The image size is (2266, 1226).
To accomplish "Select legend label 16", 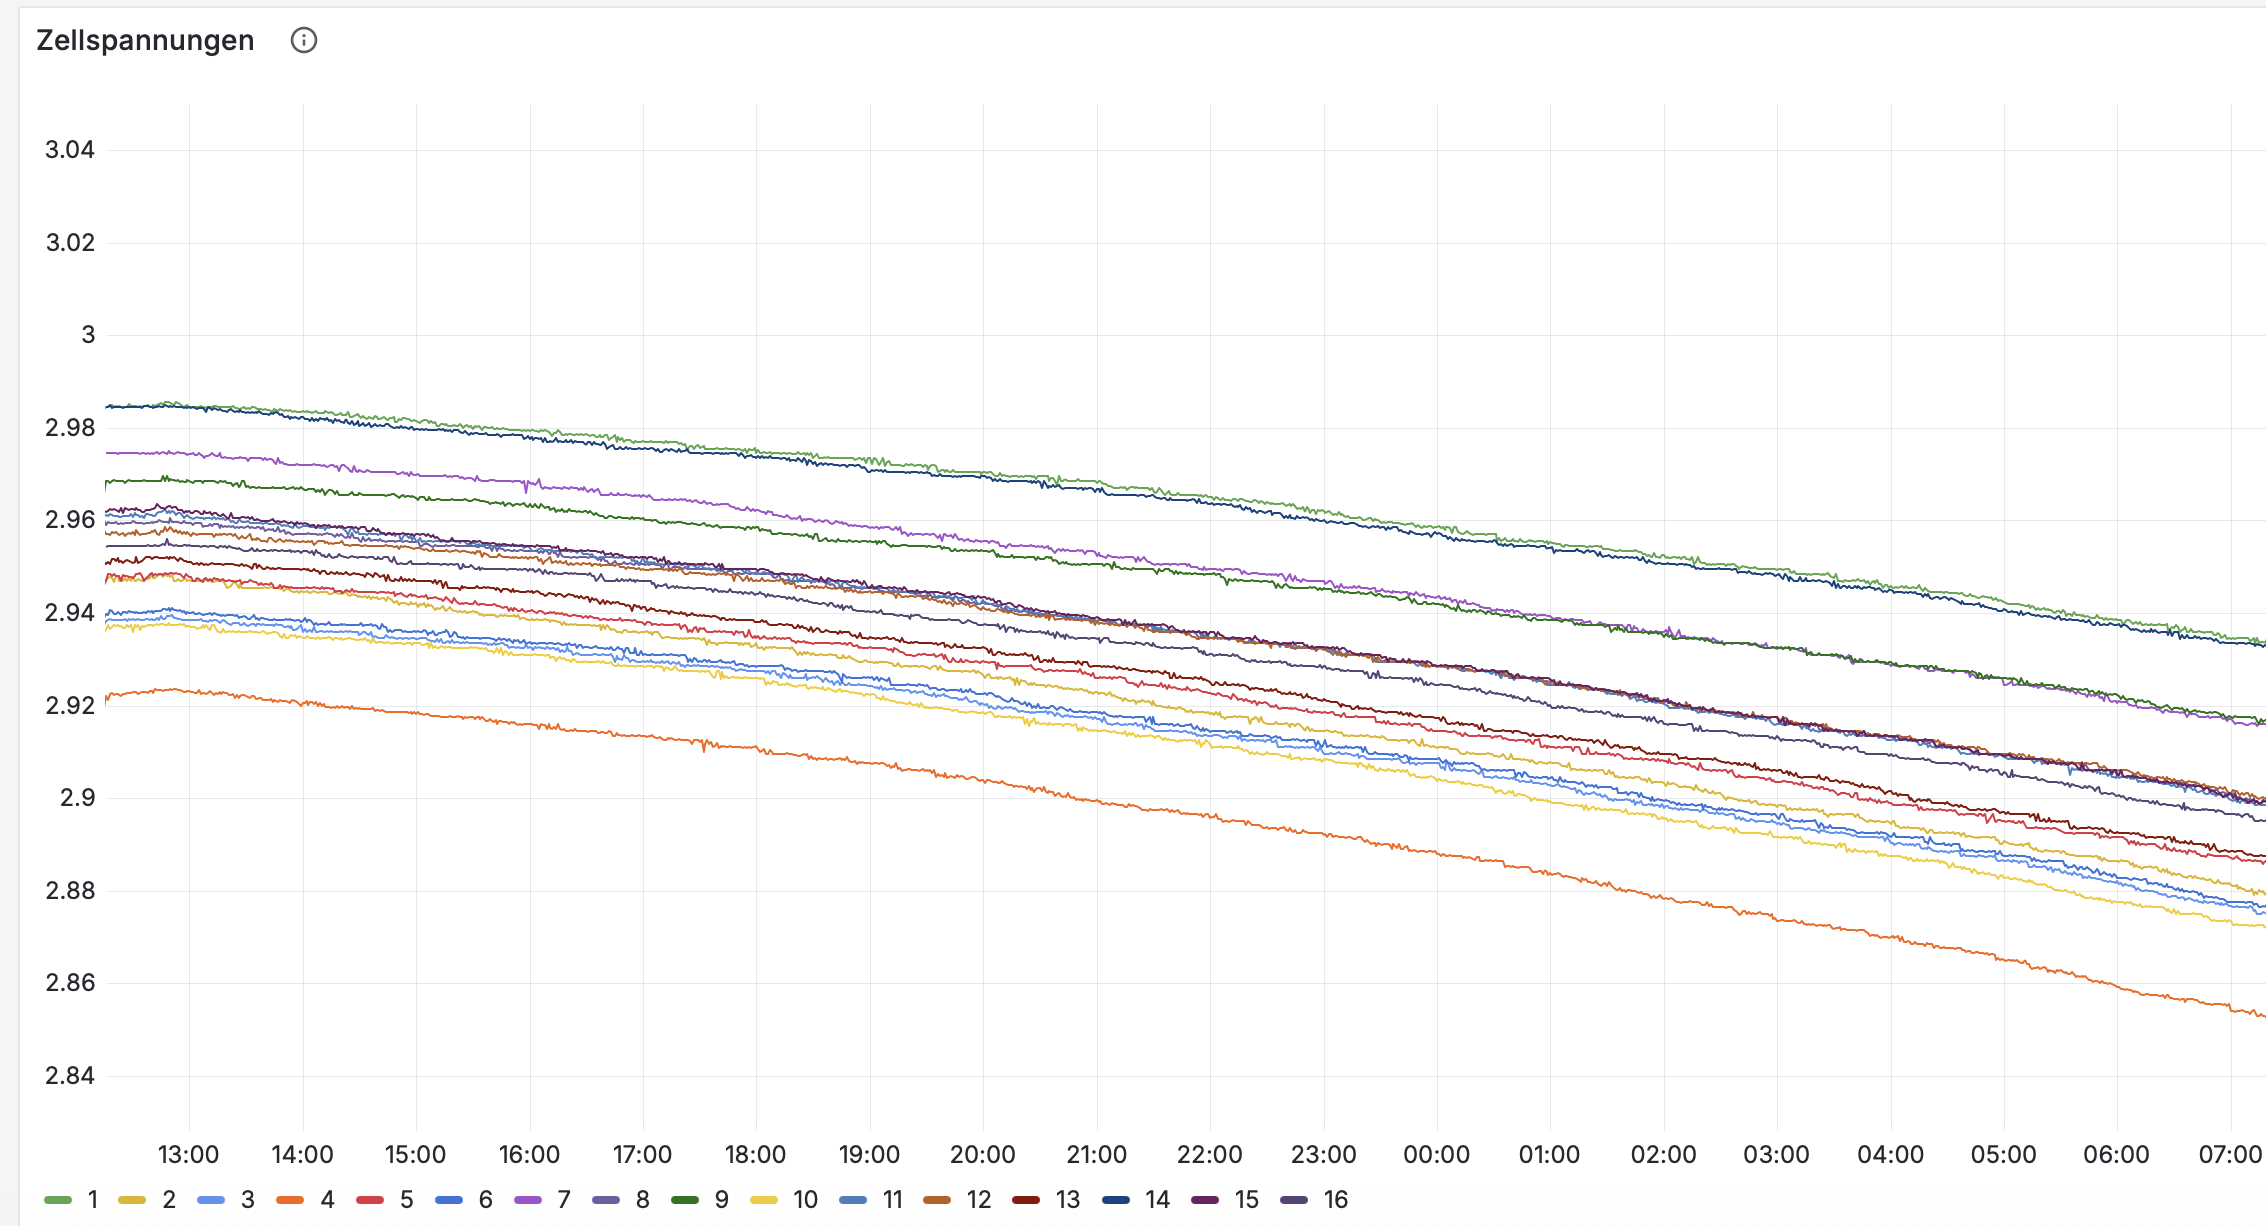I will [x=1336, y=1200].
